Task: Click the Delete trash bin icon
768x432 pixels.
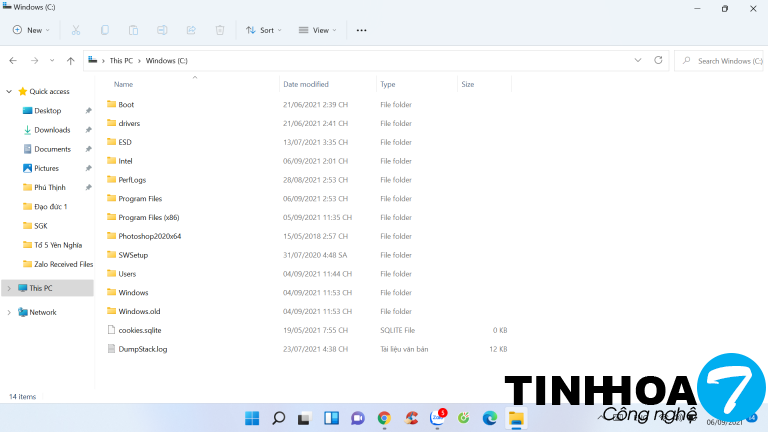Action: pyautogui.click(x=220, y=30)
